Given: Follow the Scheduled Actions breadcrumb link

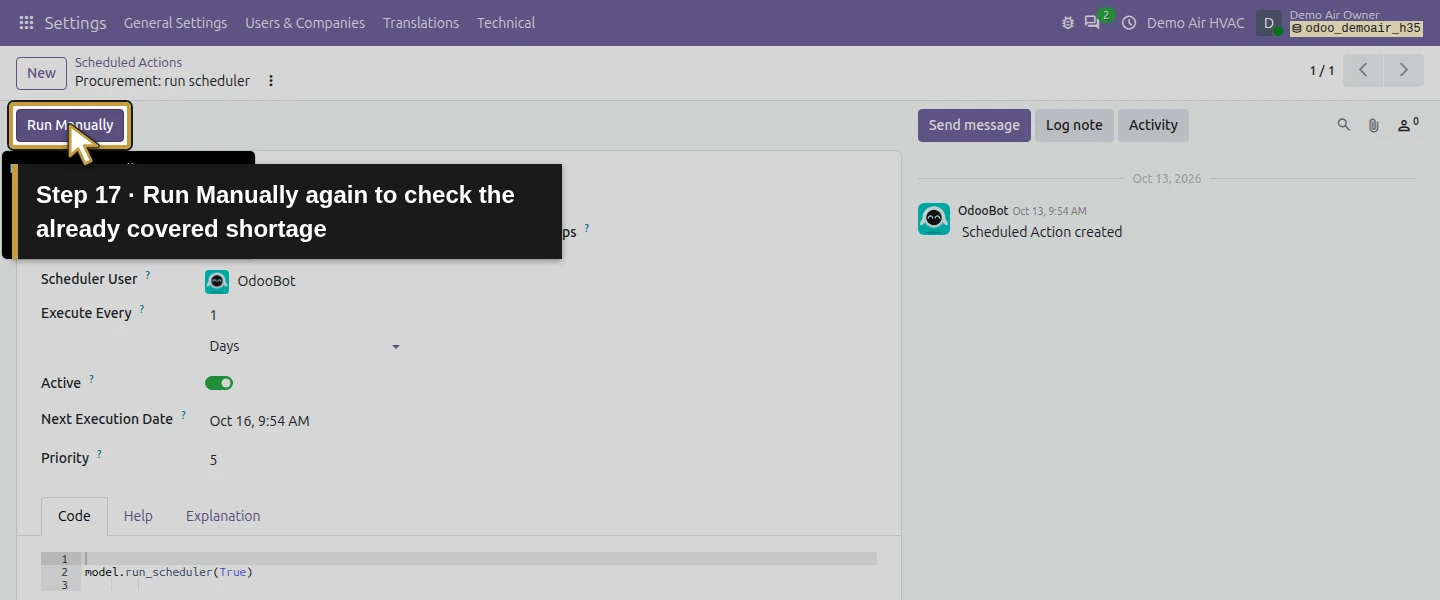Looking at the screenshot, I should (x=128, y=62).
